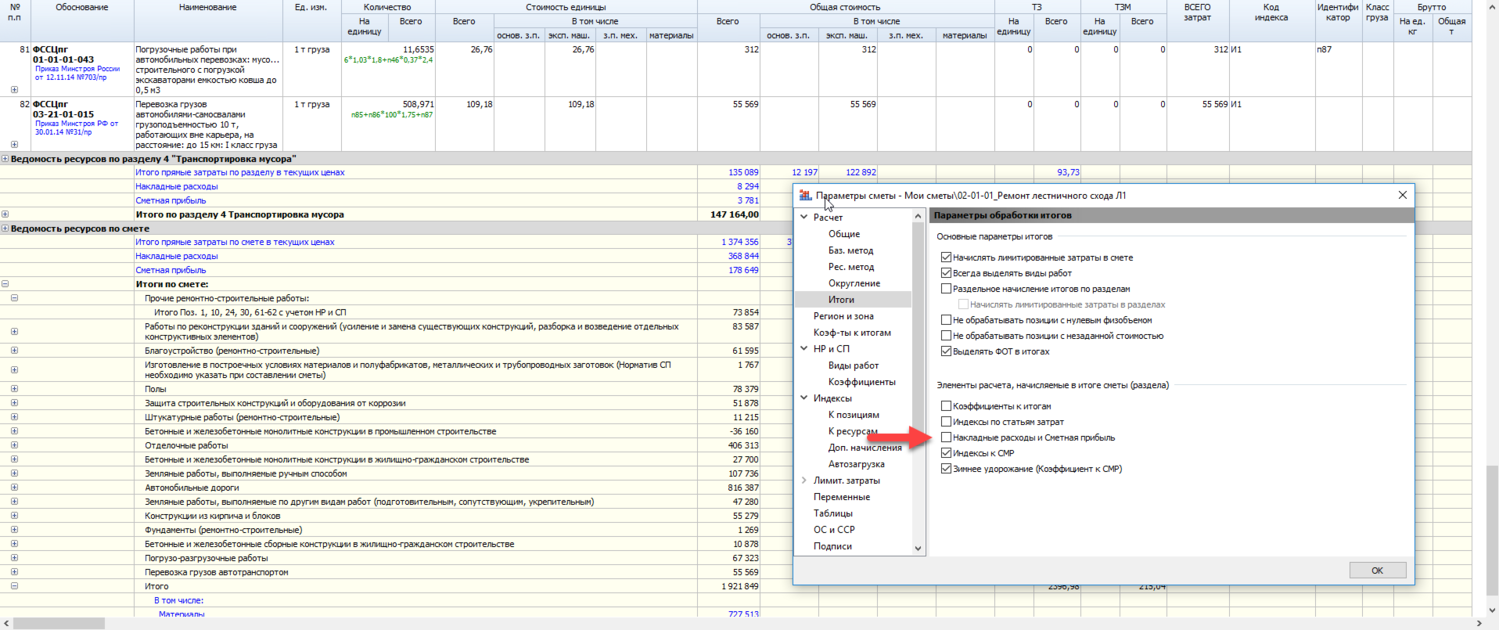Expand the Отделочные работы row
This screenshot has height=630, width=1499.
tap(14, 446)
